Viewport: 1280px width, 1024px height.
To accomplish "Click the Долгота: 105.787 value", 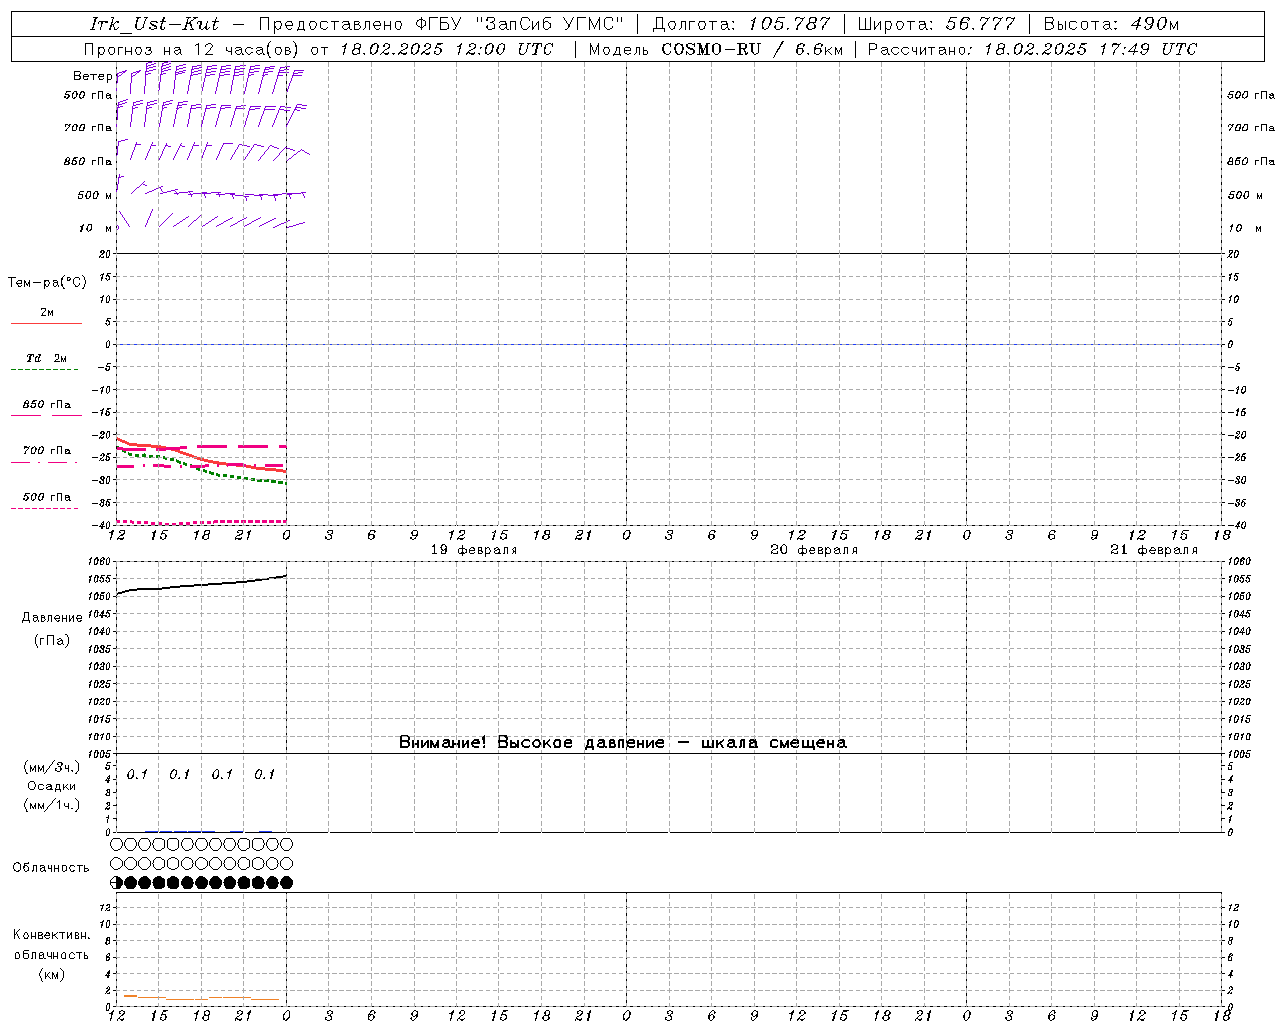I will pos(741,24).
